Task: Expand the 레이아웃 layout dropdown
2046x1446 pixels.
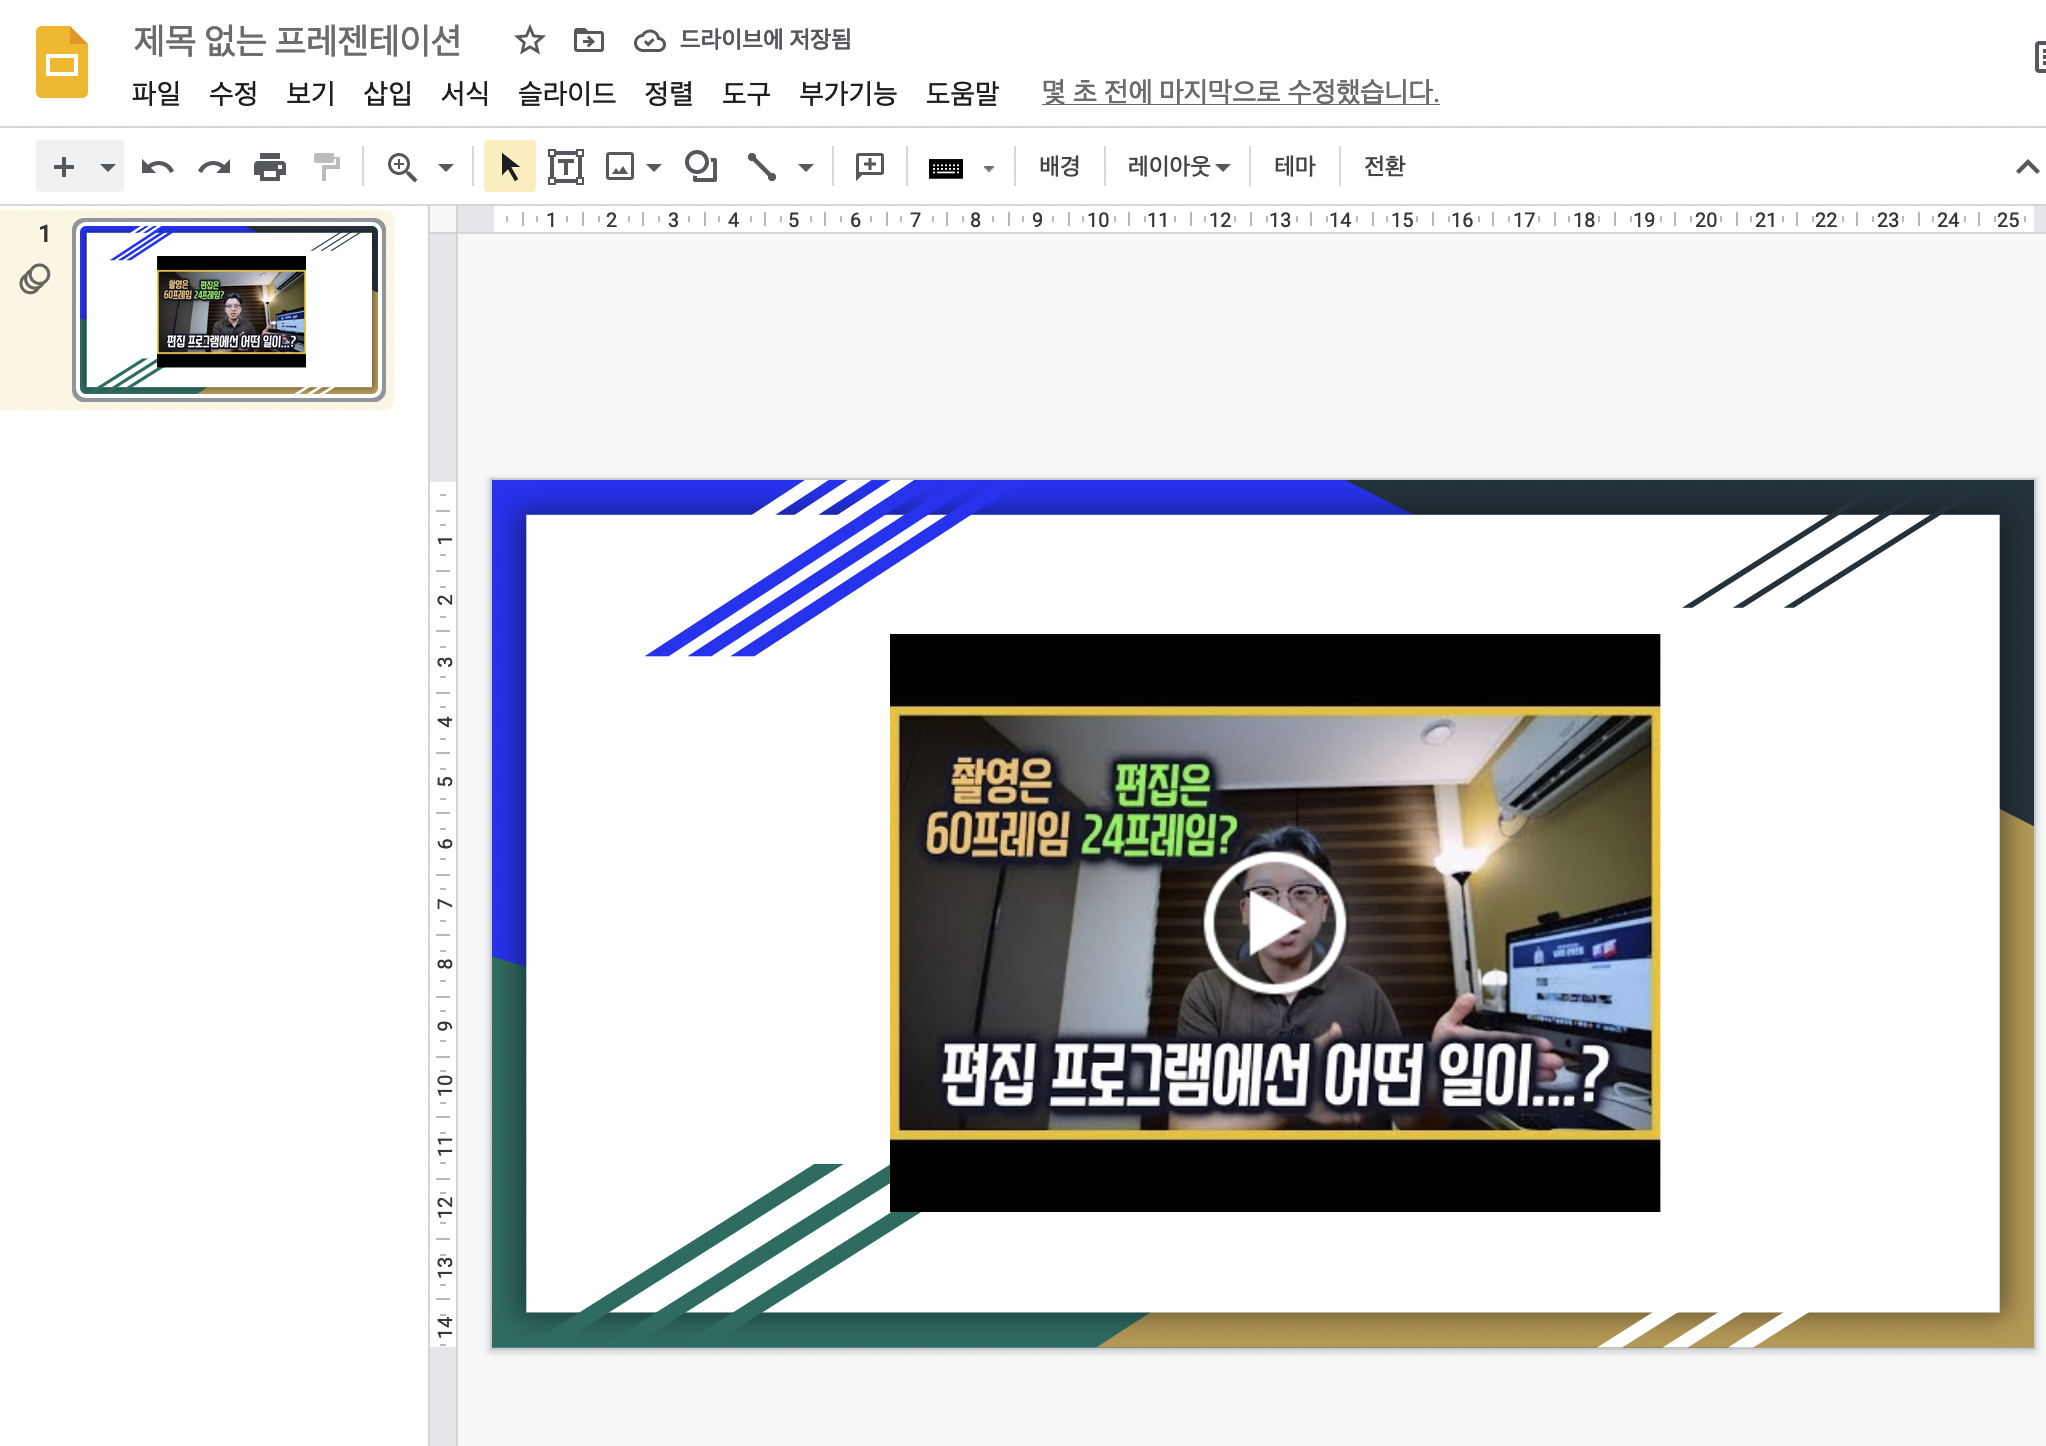Action: [1178, 167]
